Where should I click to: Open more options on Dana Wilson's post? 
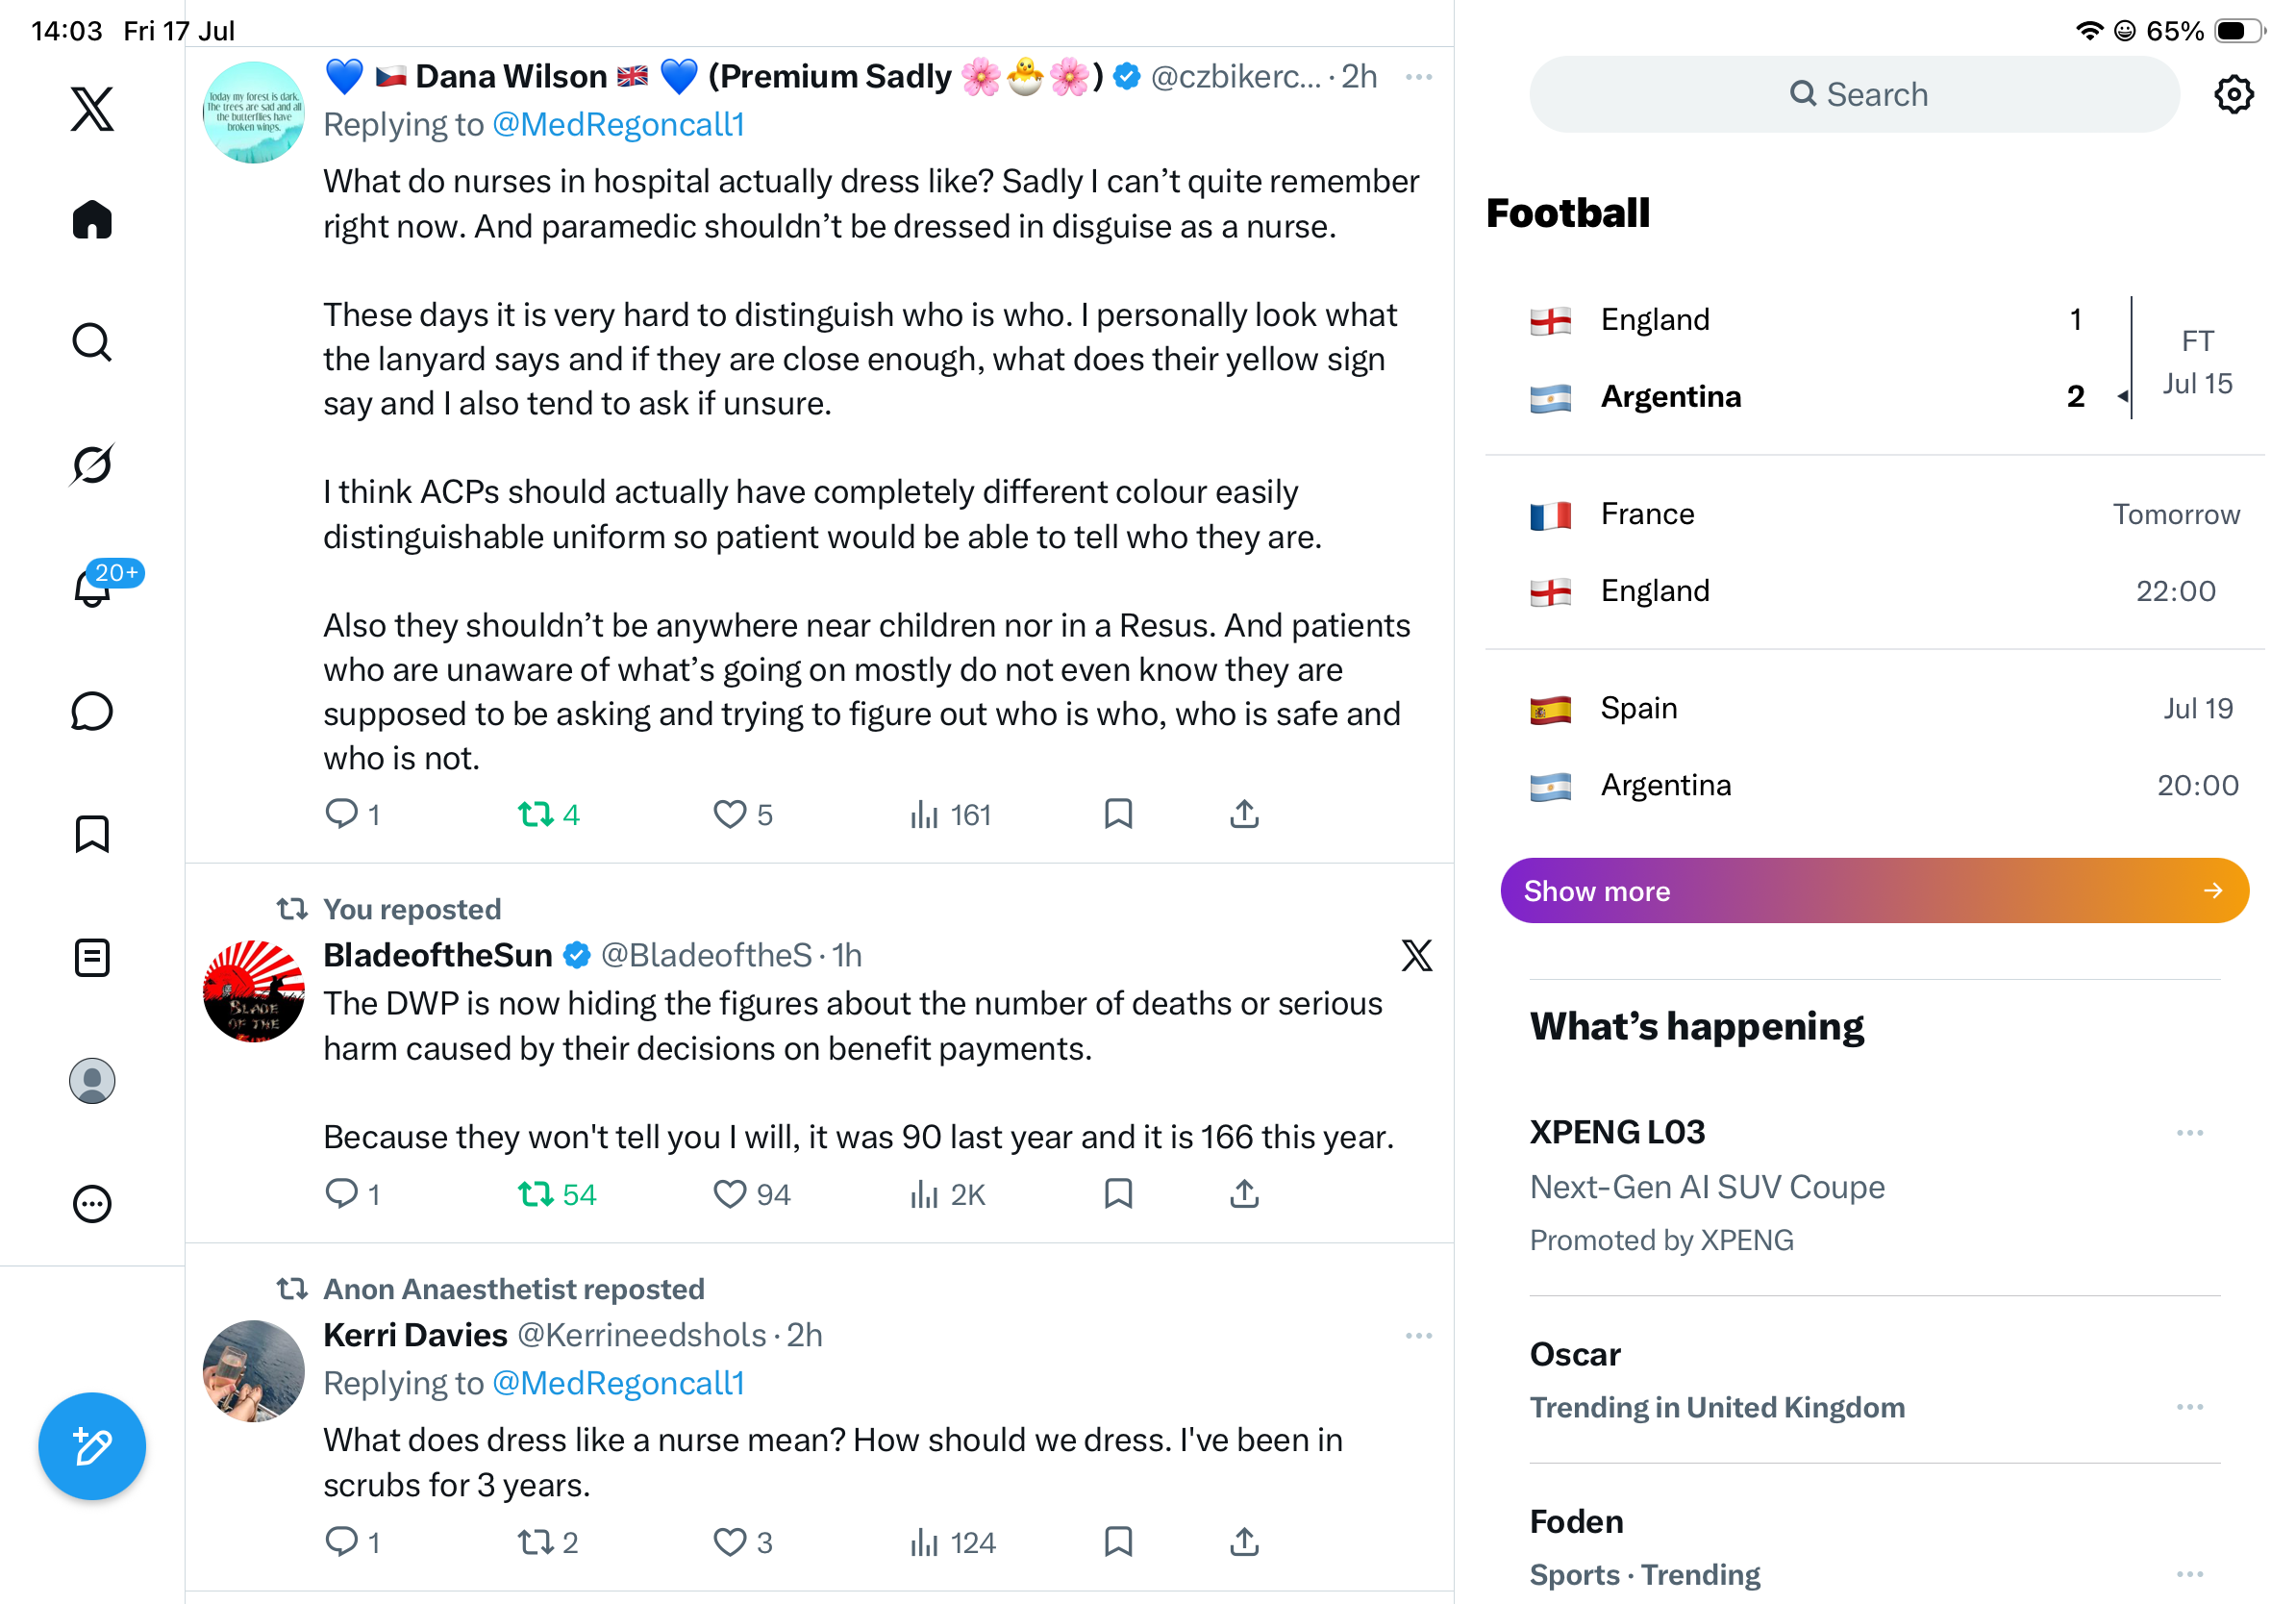(x=1418, y=77)
